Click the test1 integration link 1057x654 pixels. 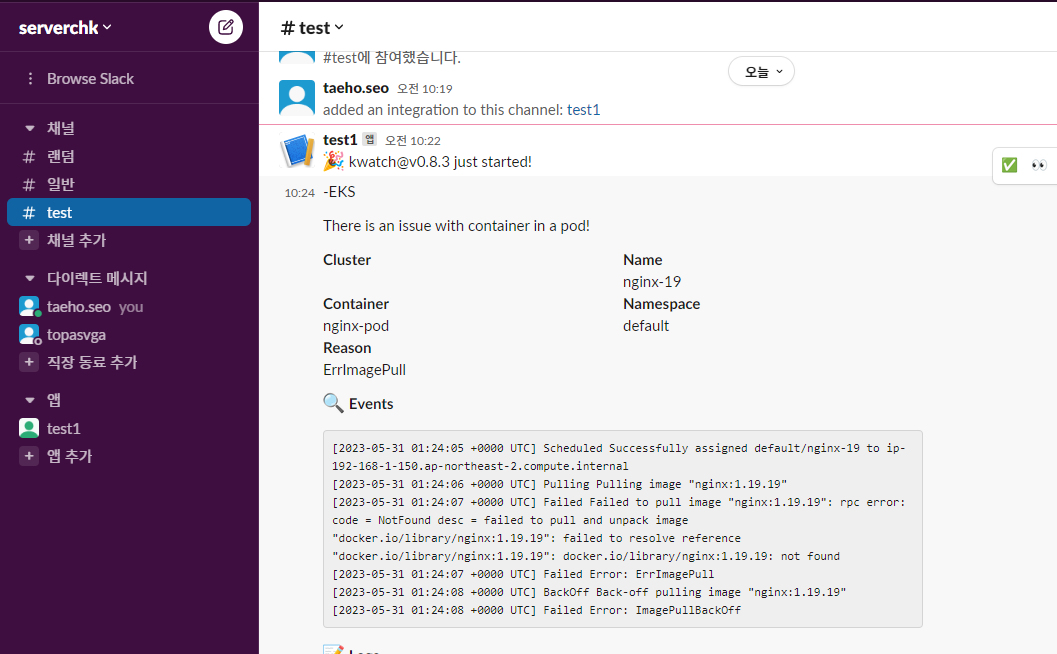(583, 110)
